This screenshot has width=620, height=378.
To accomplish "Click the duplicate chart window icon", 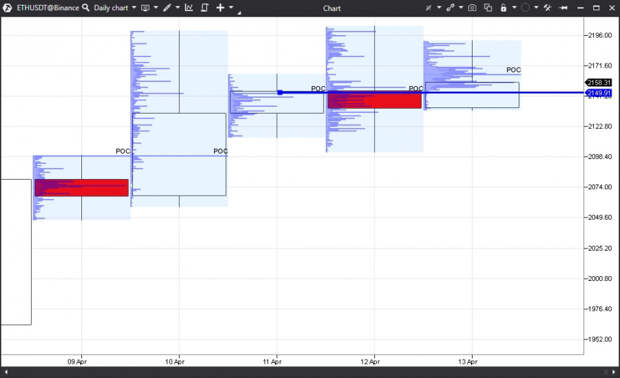I will point(488,8).
